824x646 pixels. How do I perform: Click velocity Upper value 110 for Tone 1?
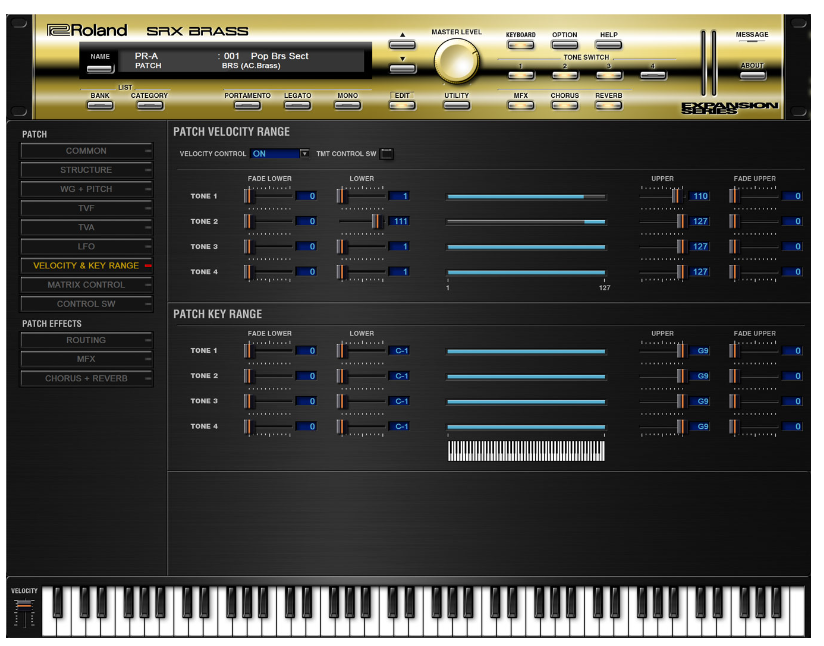[699, 196]
